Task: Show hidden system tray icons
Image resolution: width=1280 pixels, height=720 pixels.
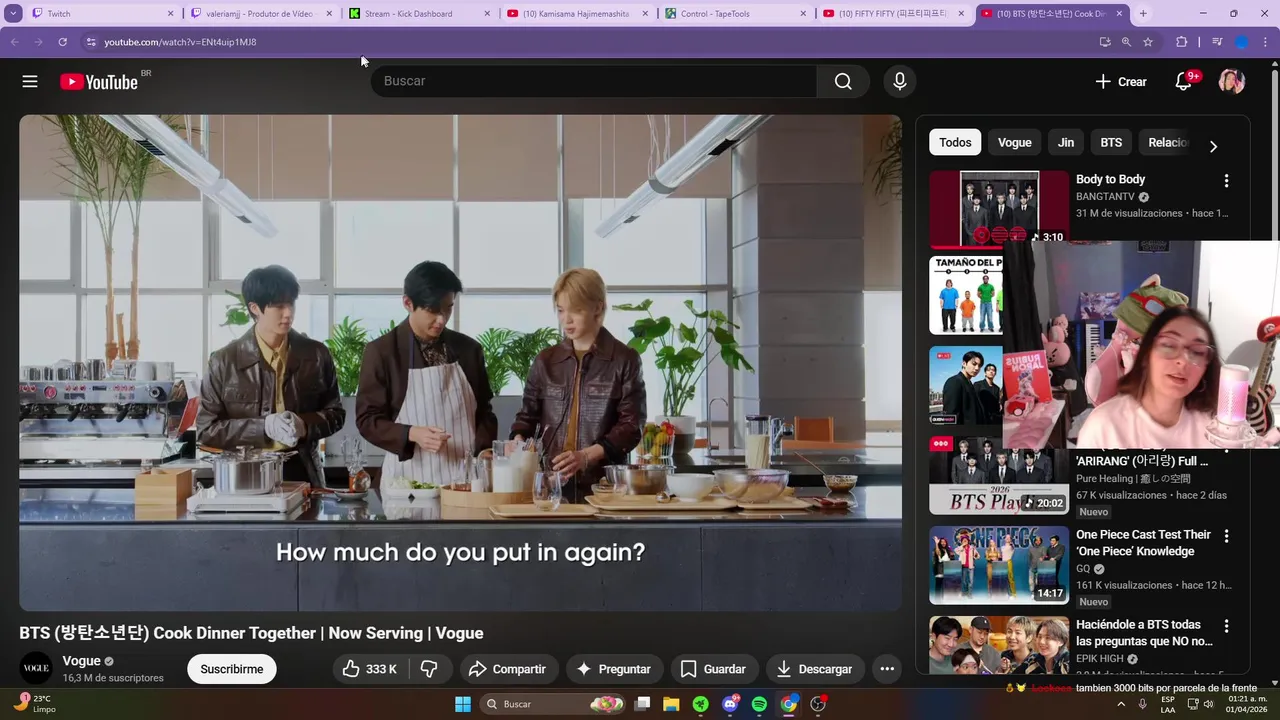Action: (1120, 704)
